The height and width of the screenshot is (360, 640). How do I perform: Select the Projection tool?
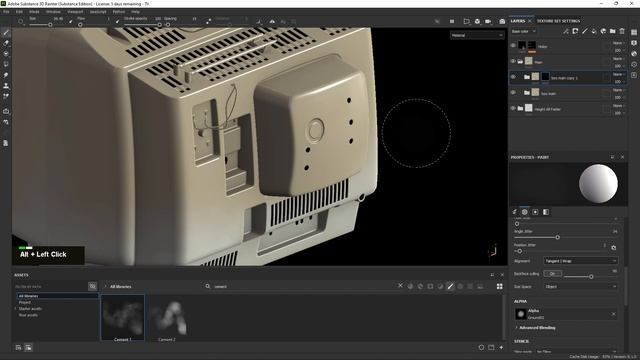(6, 53)
